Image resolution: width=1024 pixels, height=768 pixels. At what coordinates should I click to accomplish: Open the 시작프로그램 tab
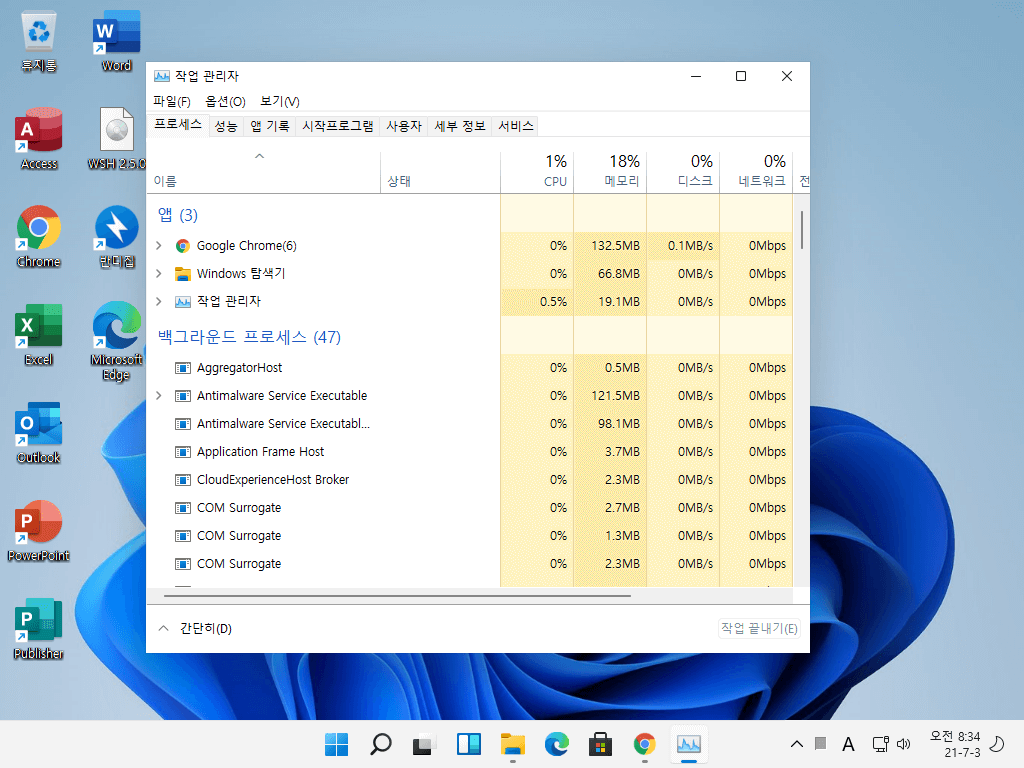(338, 126)
